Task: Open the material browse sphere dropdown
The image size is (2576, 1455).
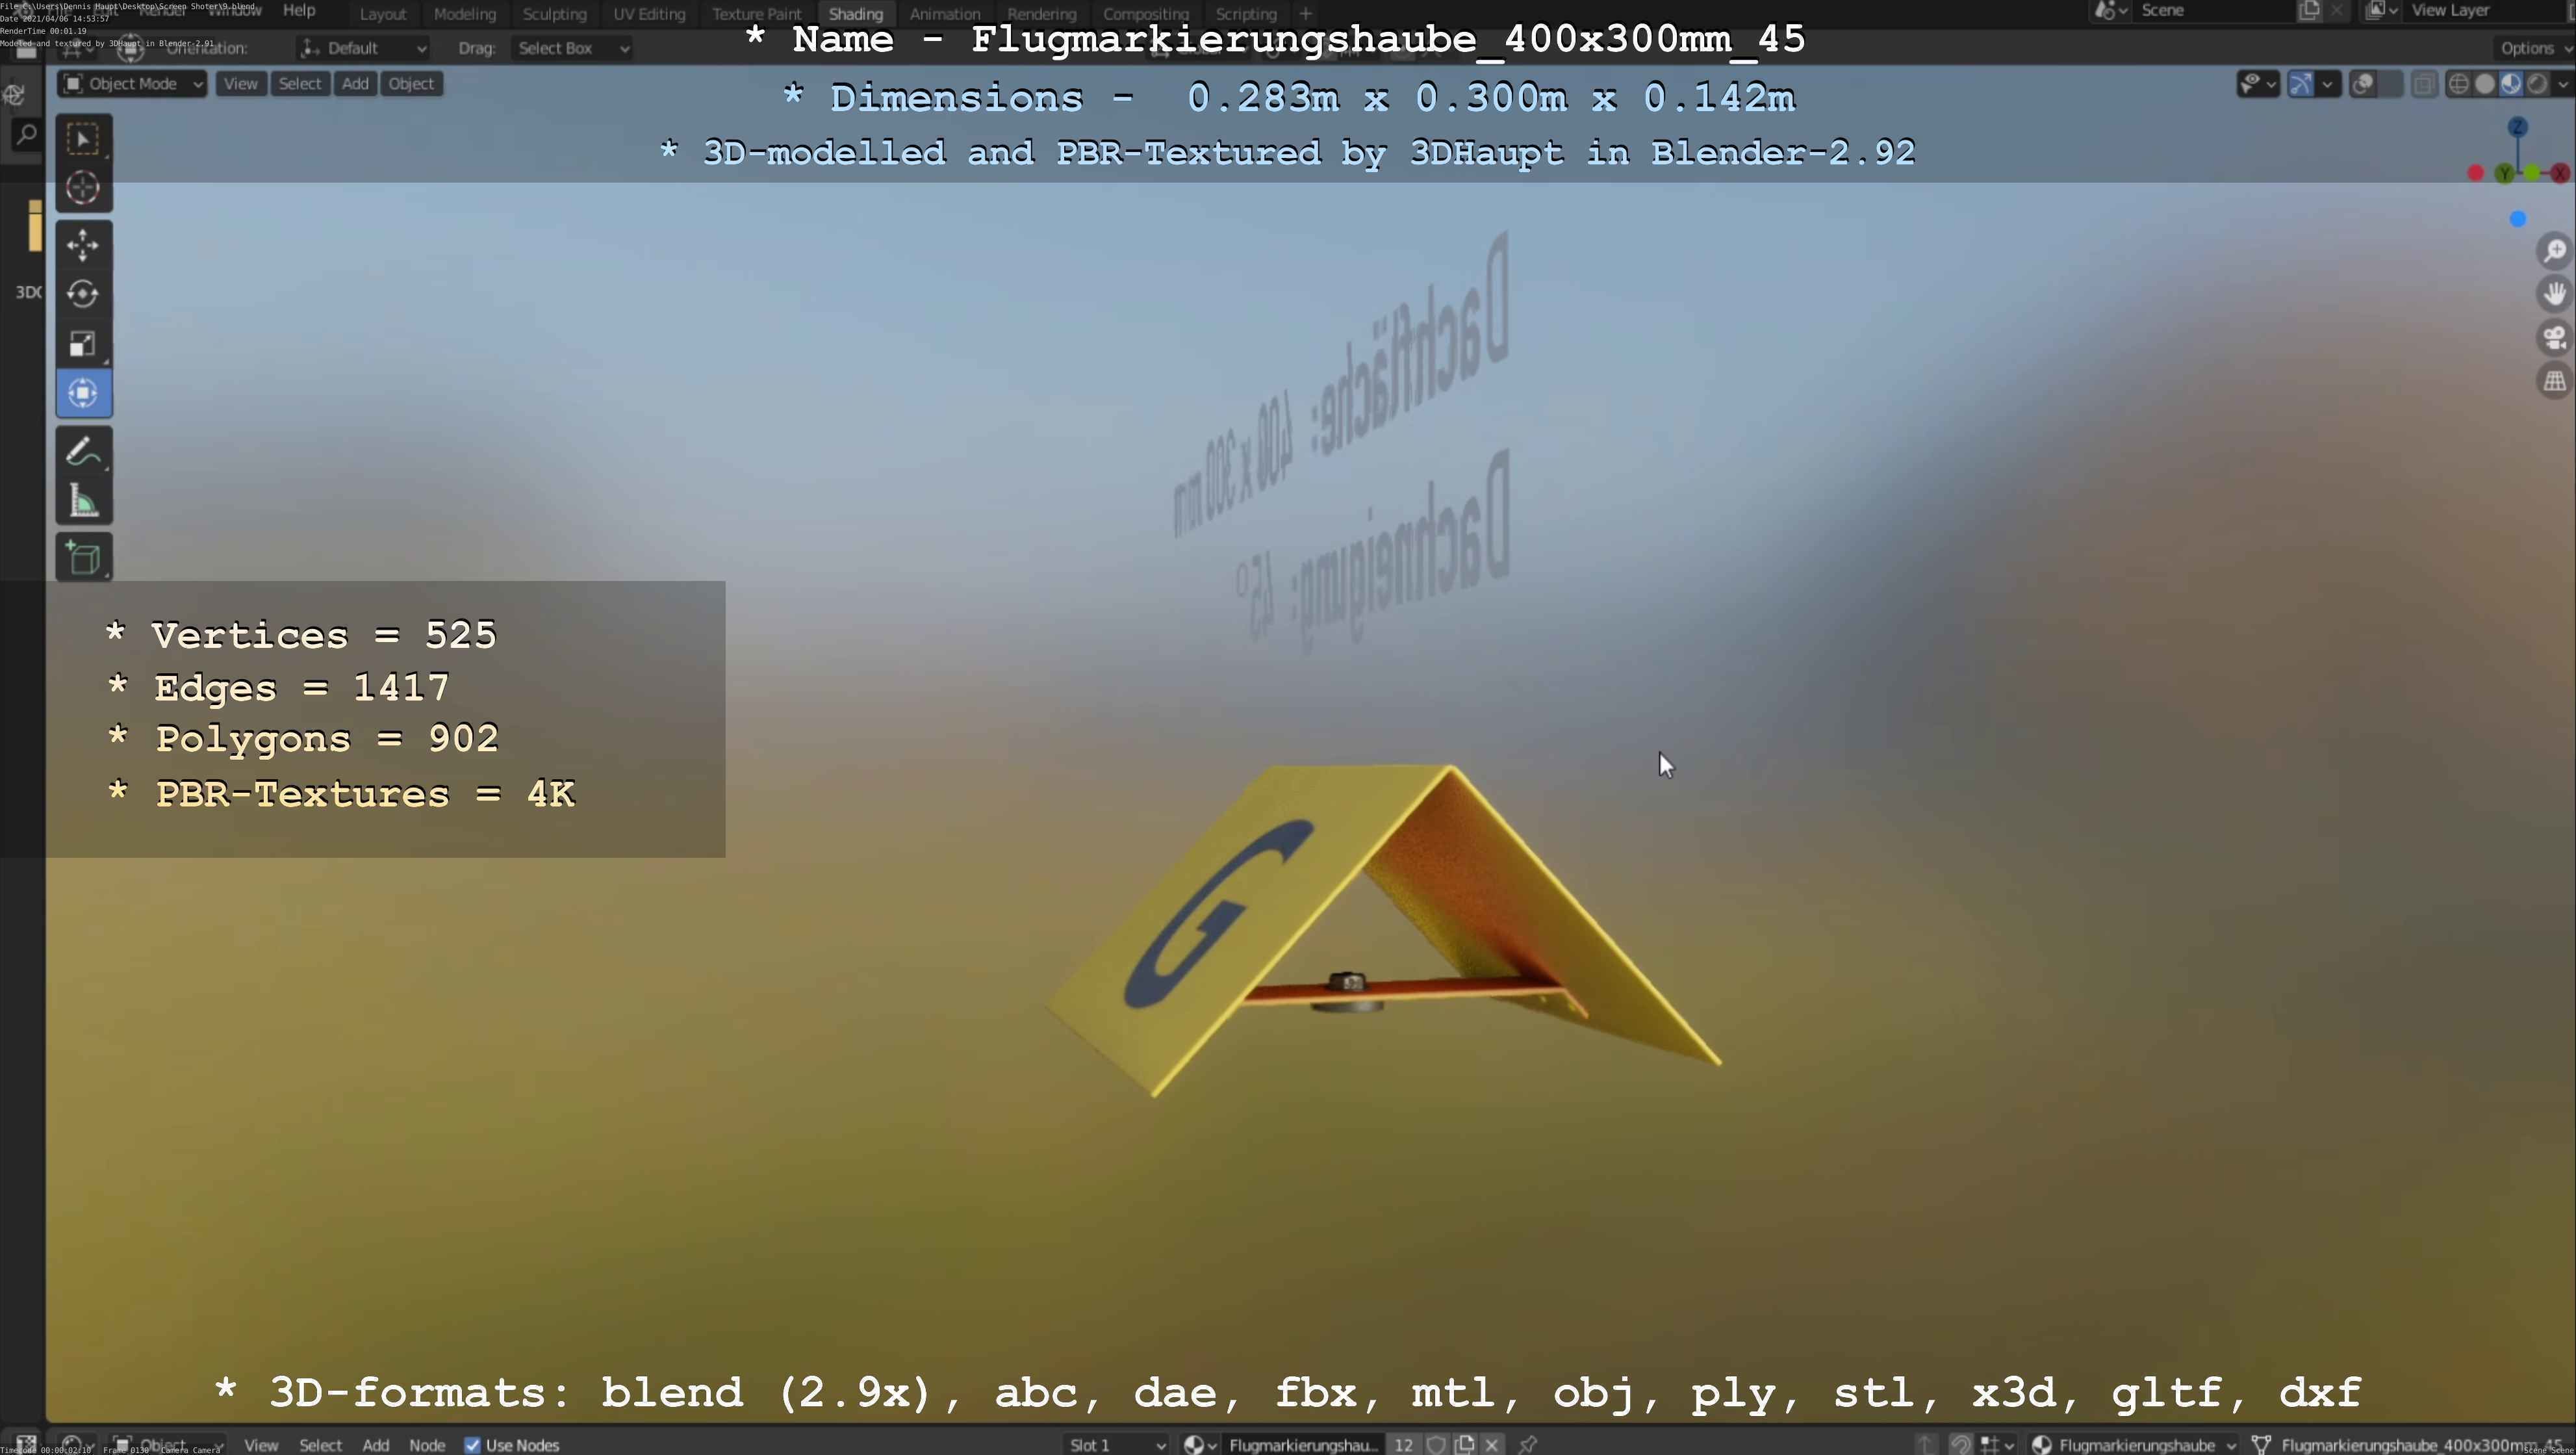Action: click(x=1199, y=1444)
